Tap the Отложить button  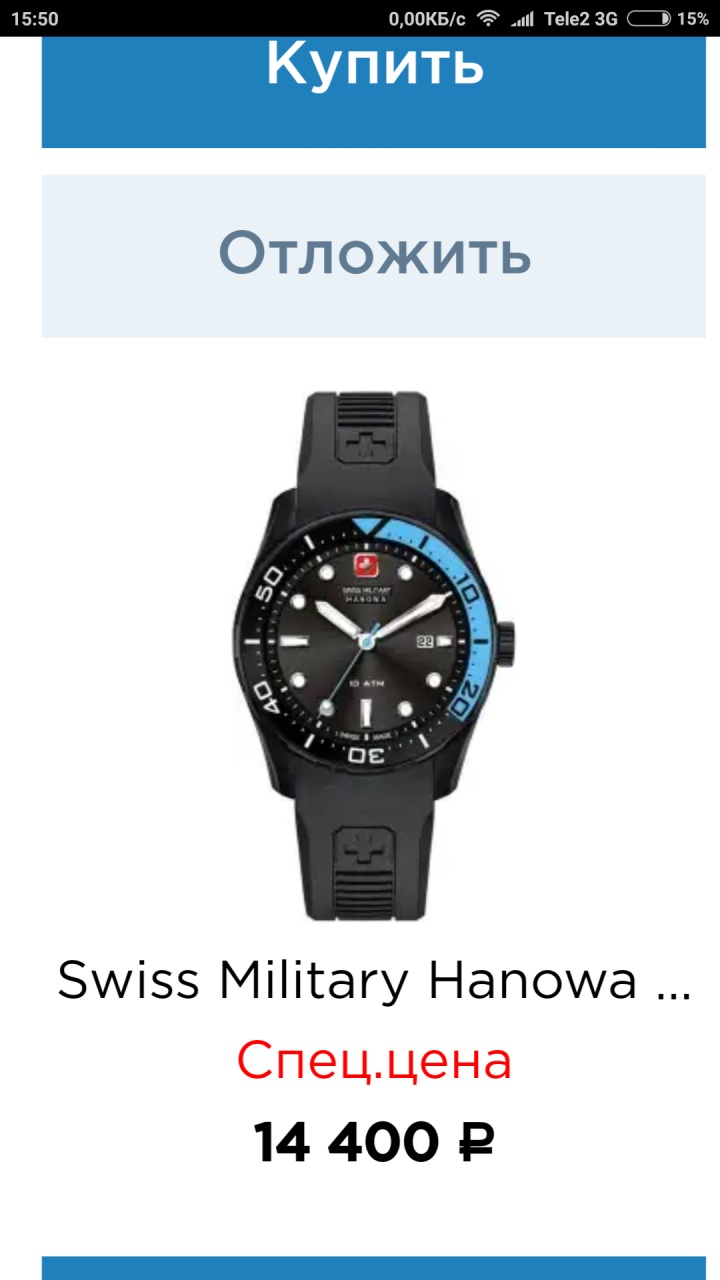point(374,256)
